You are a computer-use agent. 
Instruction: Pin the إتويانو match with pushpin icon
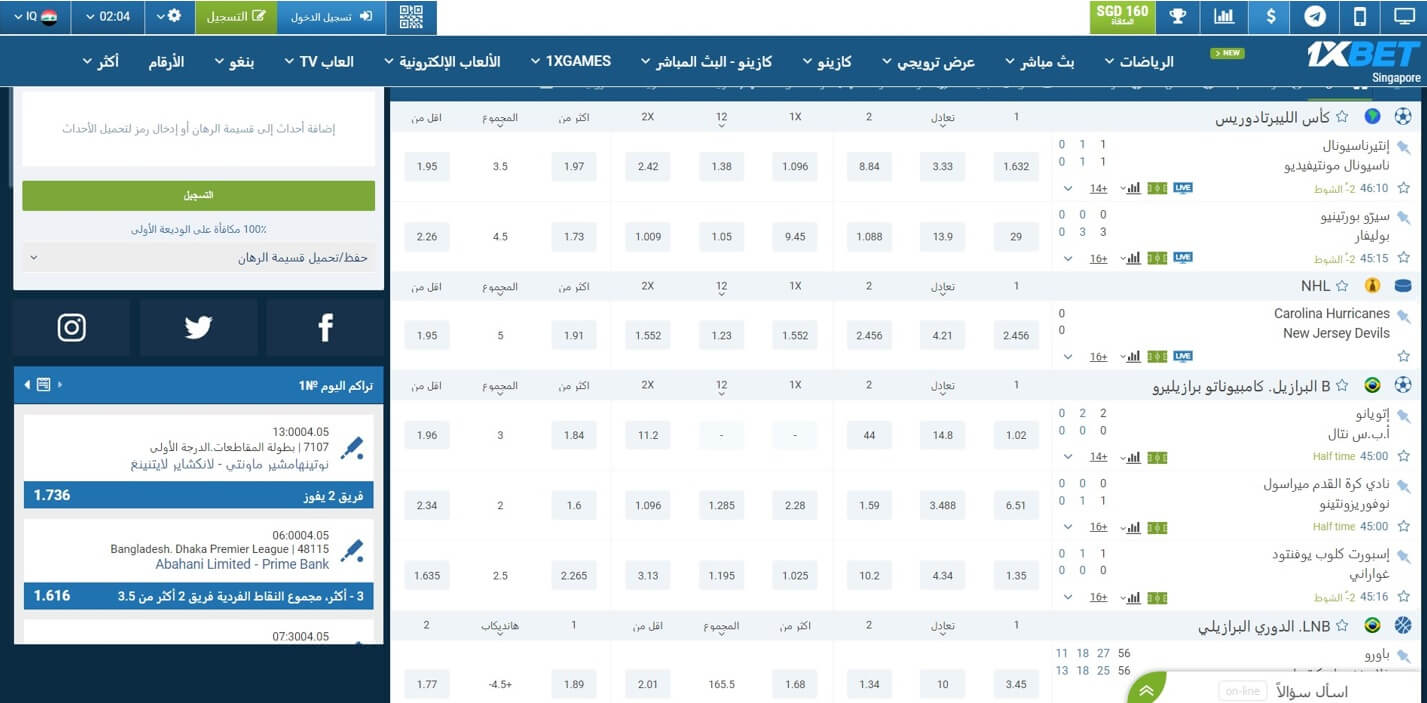coord(1403,416)
